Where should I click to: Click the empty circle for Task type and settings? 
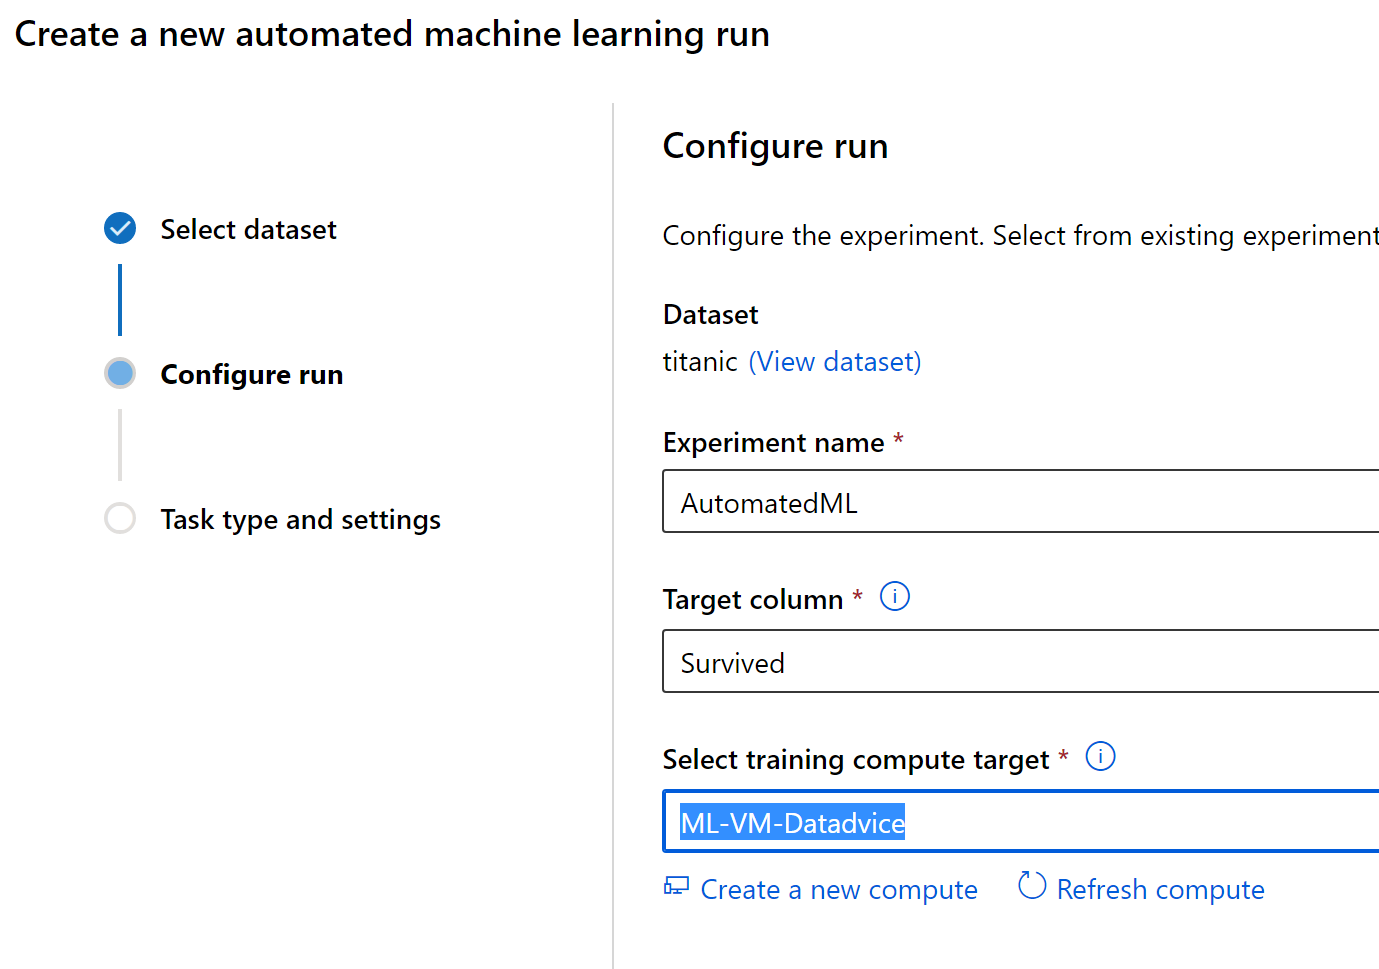point(119,518)
